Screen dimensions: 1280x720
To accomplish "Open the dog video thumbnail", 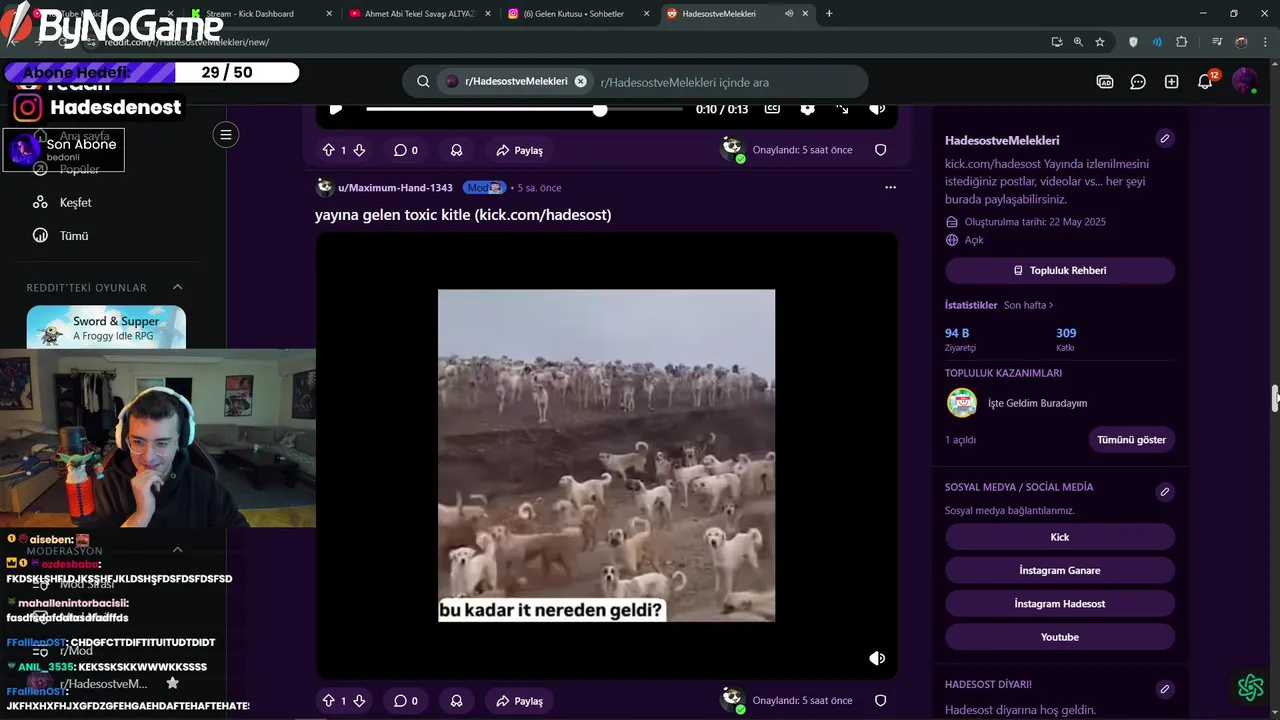I will 606,455.
